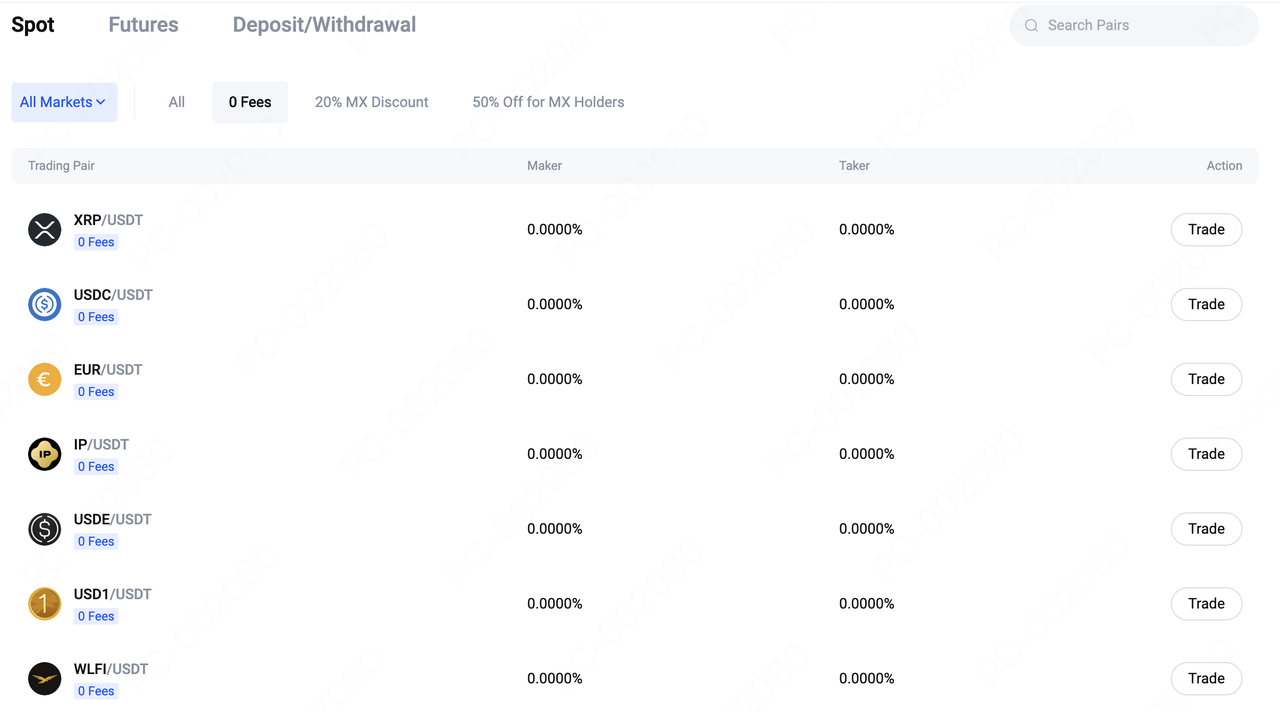Select 50% Off for MX Holders filter
The width and height of the screenshot is (1280, 713).
click(548, 102)
